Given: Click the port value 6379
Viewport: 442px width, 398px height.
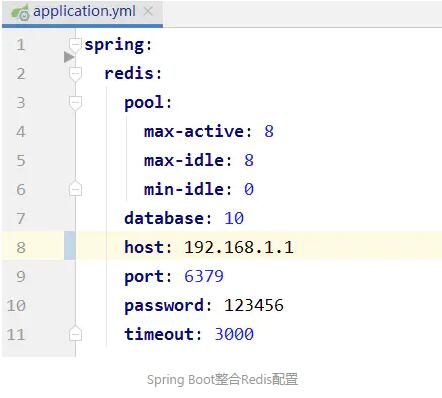Looking at the screenshot, I should pyautogui.click(x=204, y=277).
